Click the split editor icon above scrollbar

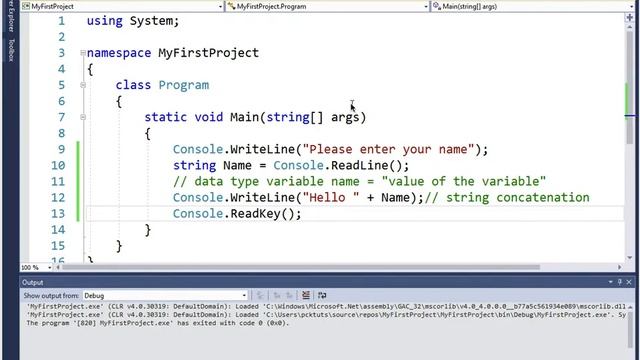click(x=629, y=17)
